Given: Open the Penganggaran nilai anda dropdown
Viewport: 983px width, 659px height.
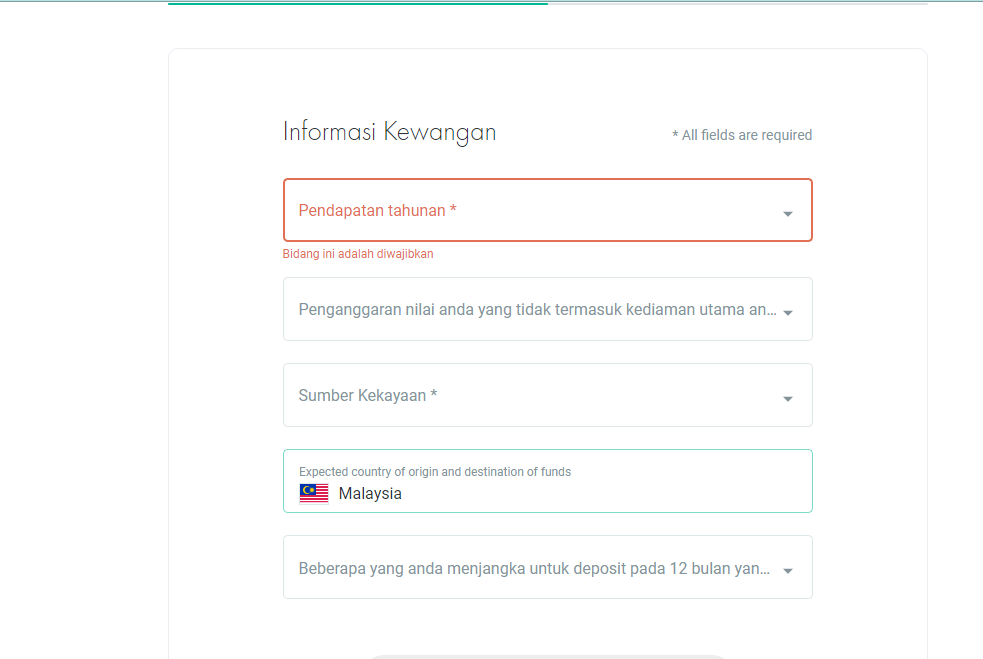Looking at the screenshot, I should click(547, 309).
